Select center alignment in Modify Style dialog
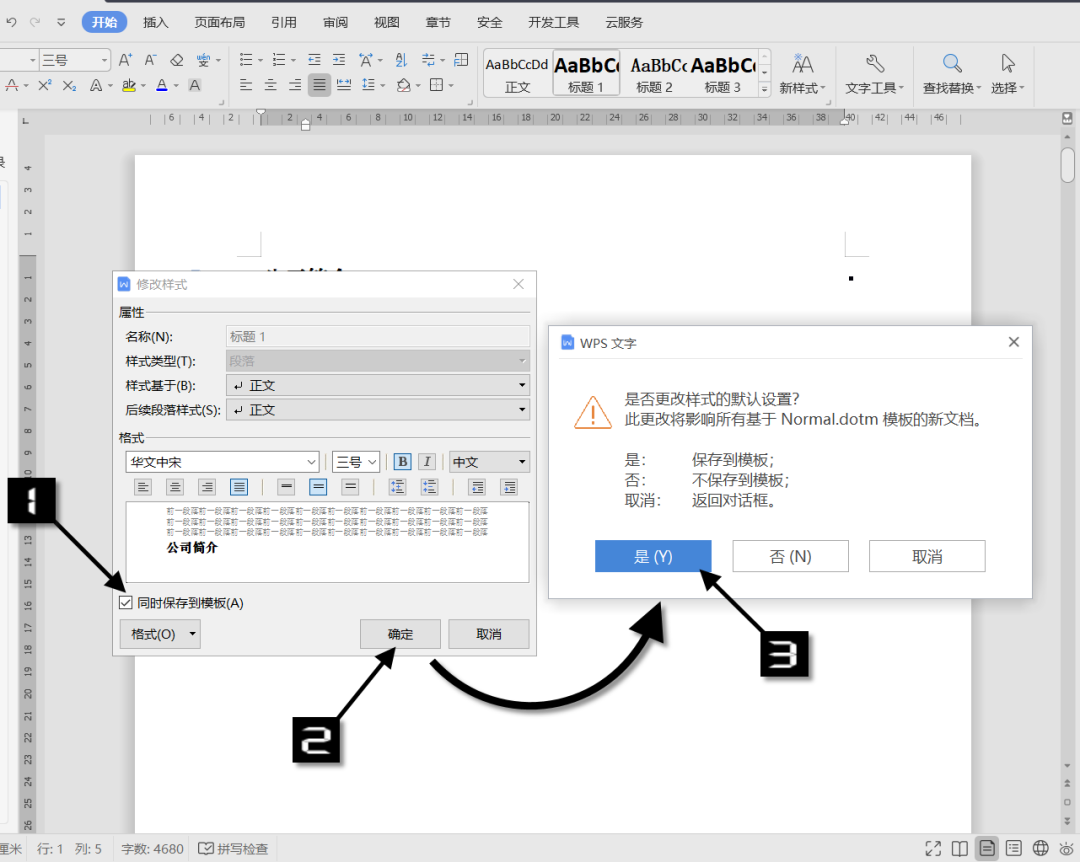 point(175,487)
